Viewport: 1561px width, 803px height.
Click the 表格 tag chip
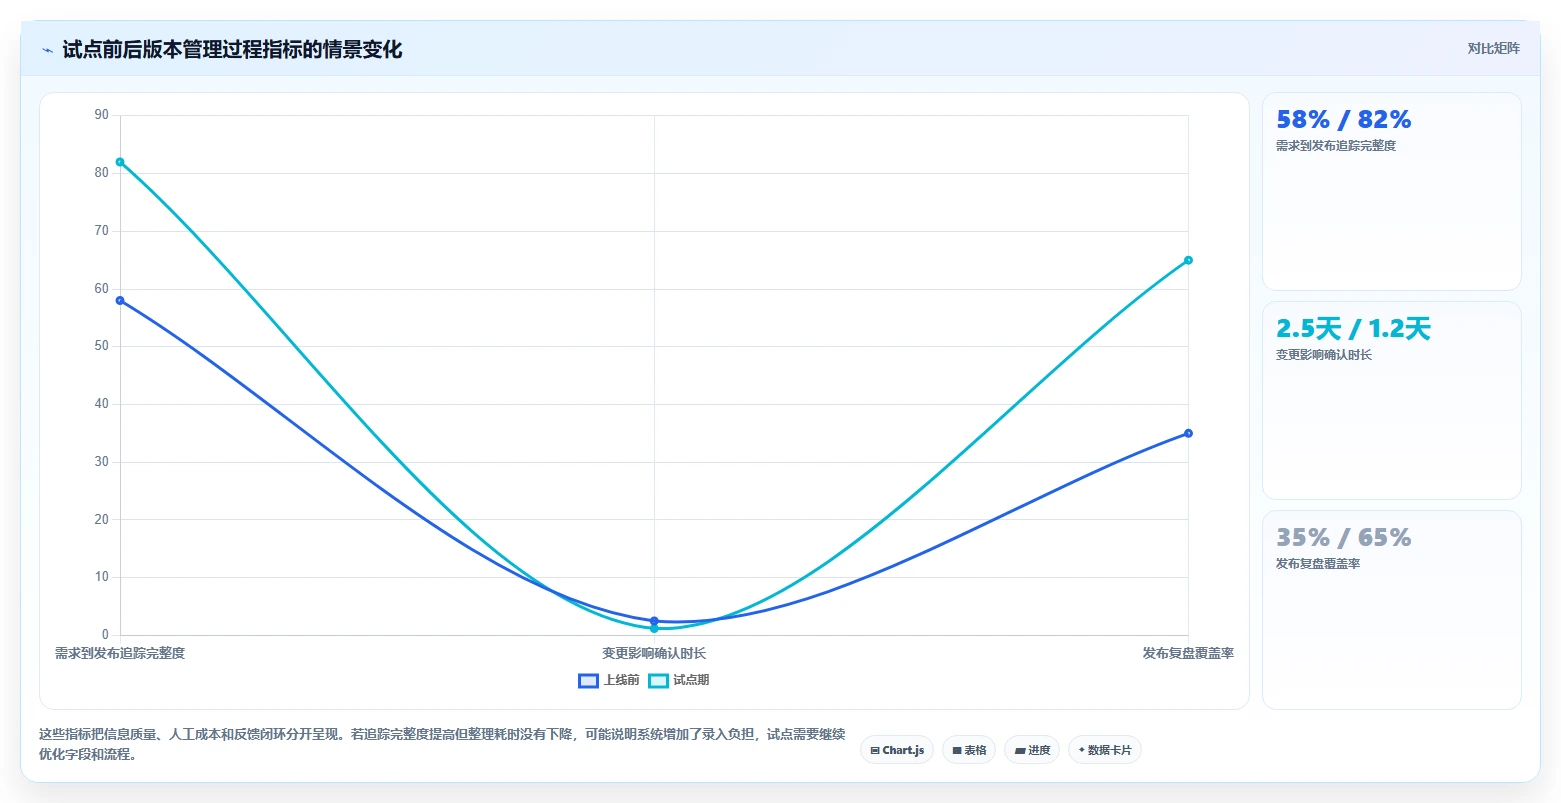coord(969,750)
